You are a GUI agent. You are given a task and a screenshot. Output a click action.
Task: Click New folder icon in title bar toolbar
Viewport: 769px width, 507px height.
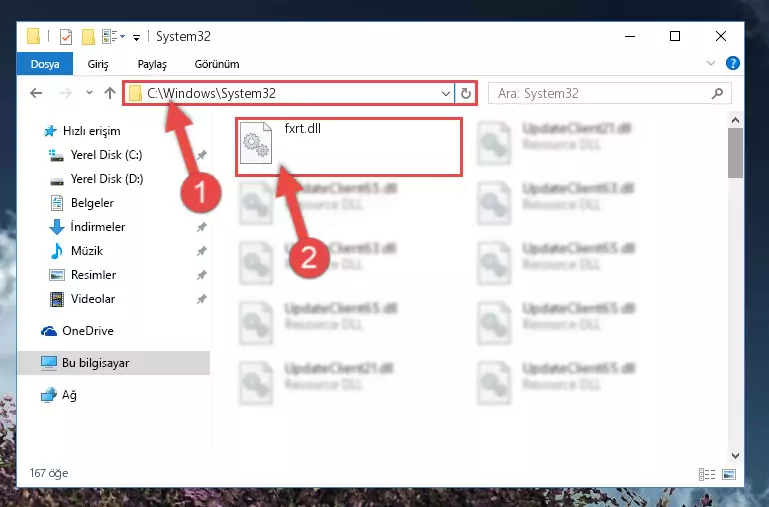pyautogui.click(x=88, y=37)
